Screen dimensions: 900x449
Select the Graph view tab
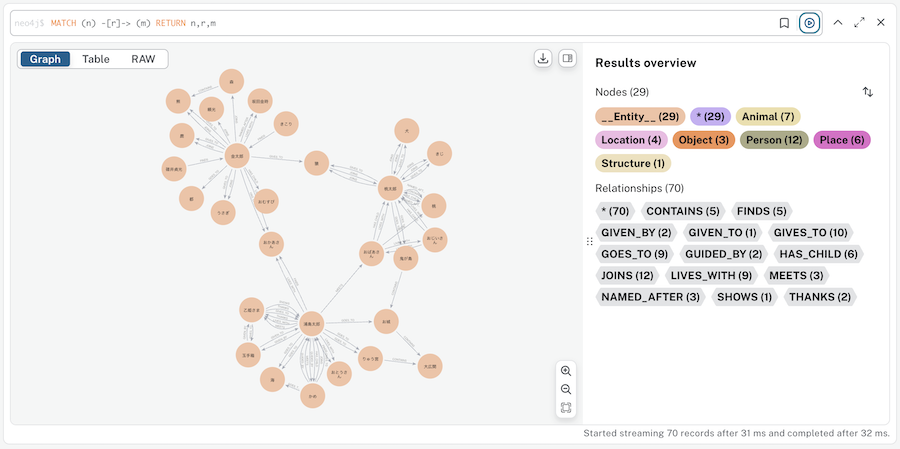45,59
